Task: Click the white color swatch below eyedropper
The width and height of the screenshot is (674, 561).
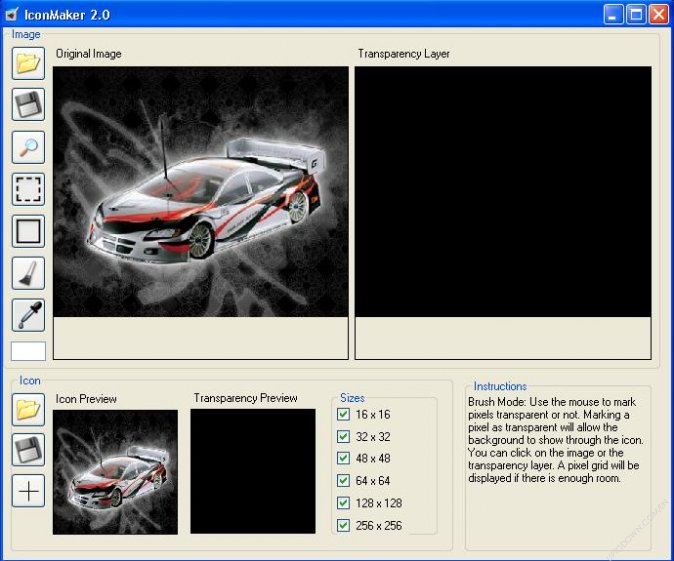Action: pos(28,351)
